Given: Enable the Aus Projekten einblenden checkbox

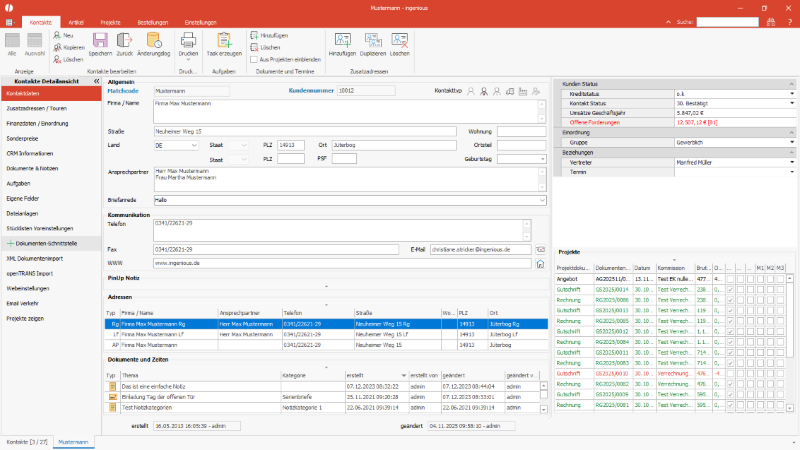Looking at the screenshot, I should pos(252,60).
